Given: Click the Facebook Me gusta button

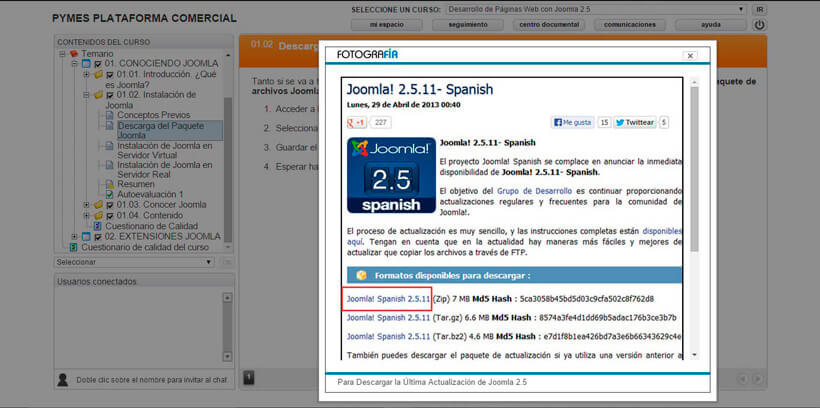Looking at the screenshot, I should click(572, 122).
